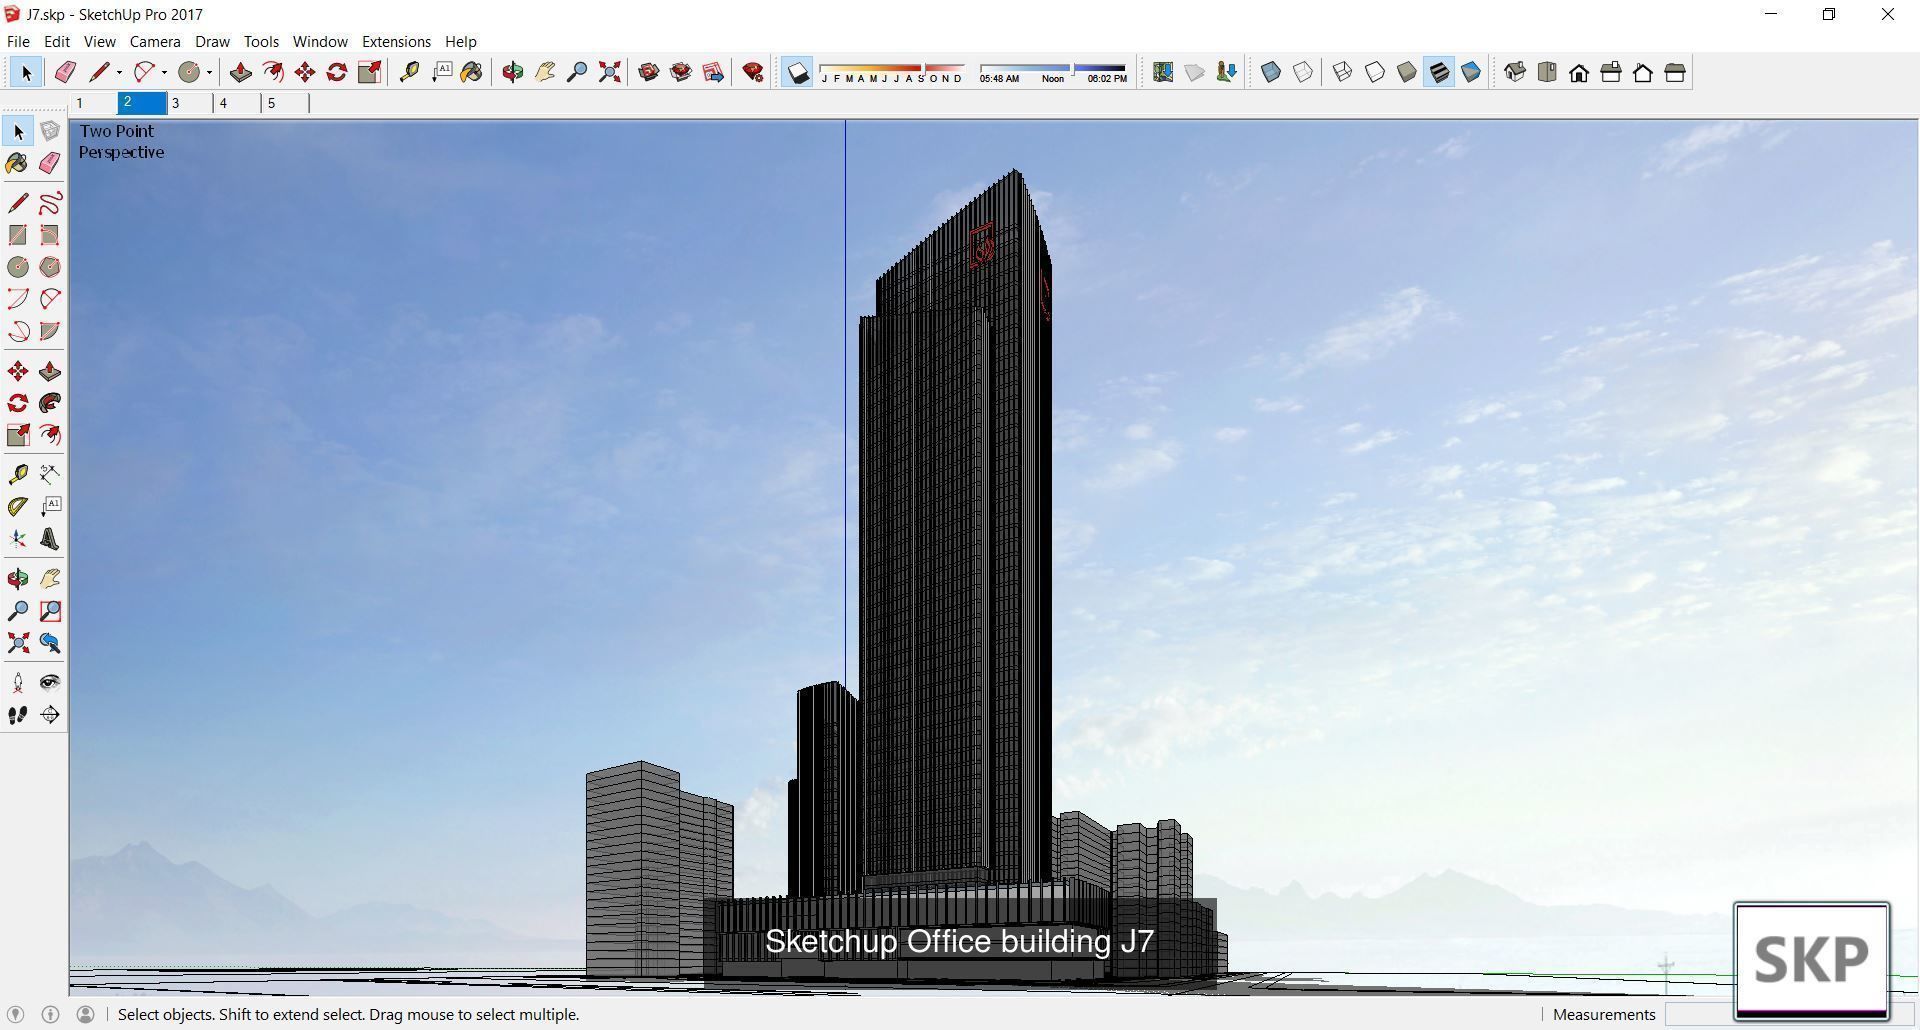The width and height of the screenshot is (1920, 1030).
Task: Select the 3D Text tool
Action: [50, 539]
